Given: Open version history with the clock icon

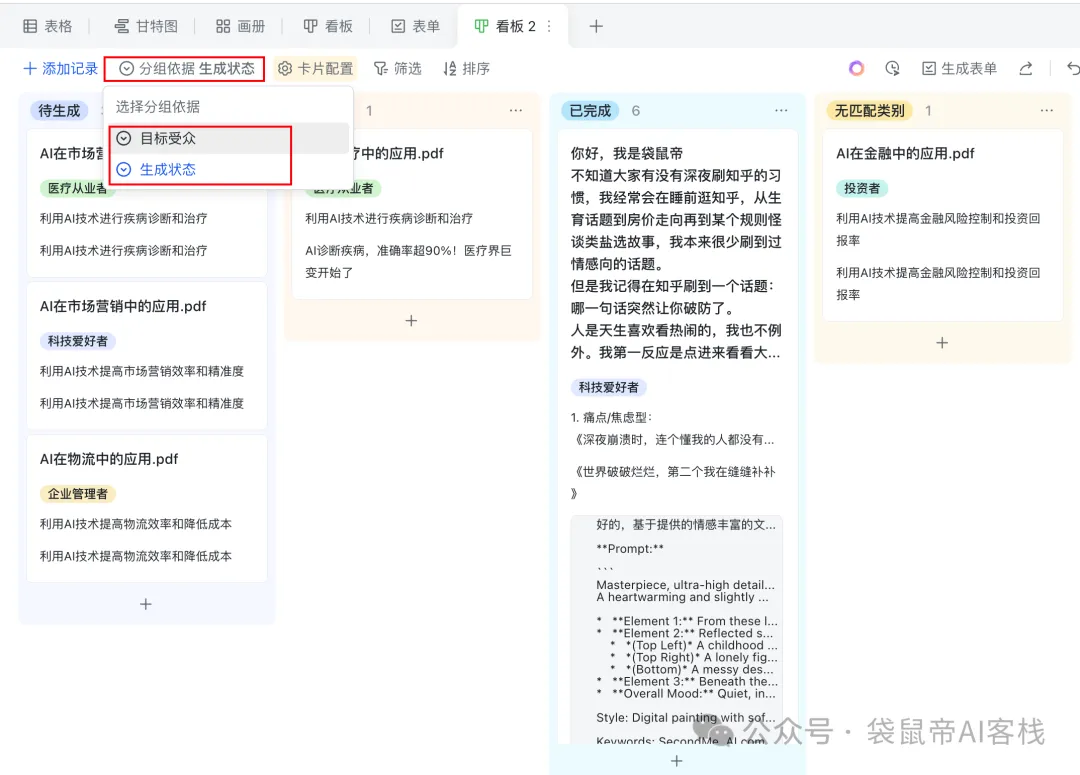Looking at the screenshot, I should tap(891, 67).
